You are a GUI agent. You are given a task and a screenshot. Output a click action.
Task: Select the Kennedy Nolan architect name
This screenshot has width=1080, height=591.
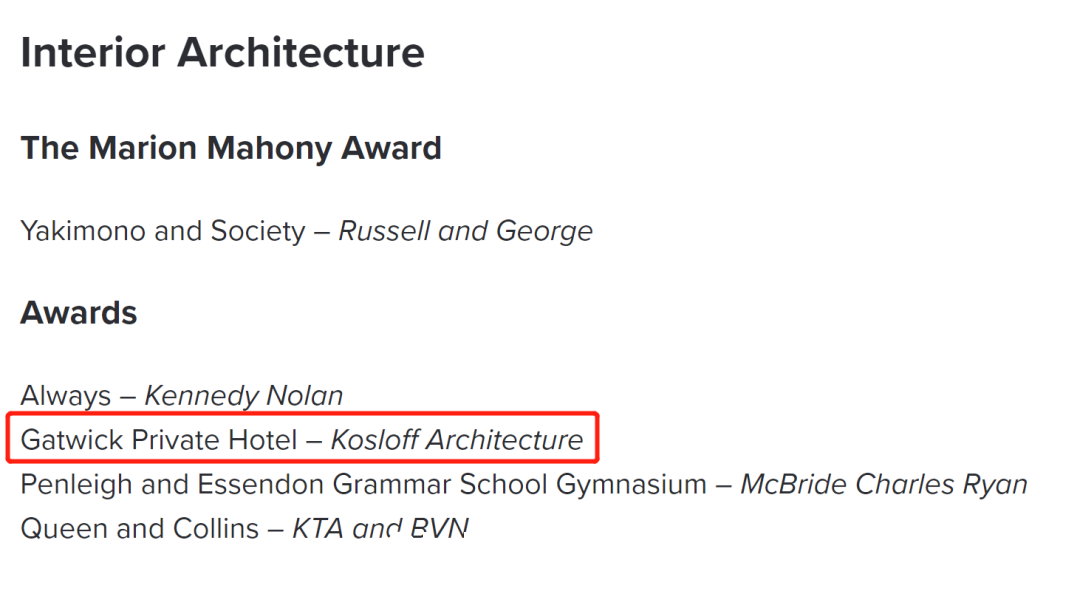[x=244, y=395]
